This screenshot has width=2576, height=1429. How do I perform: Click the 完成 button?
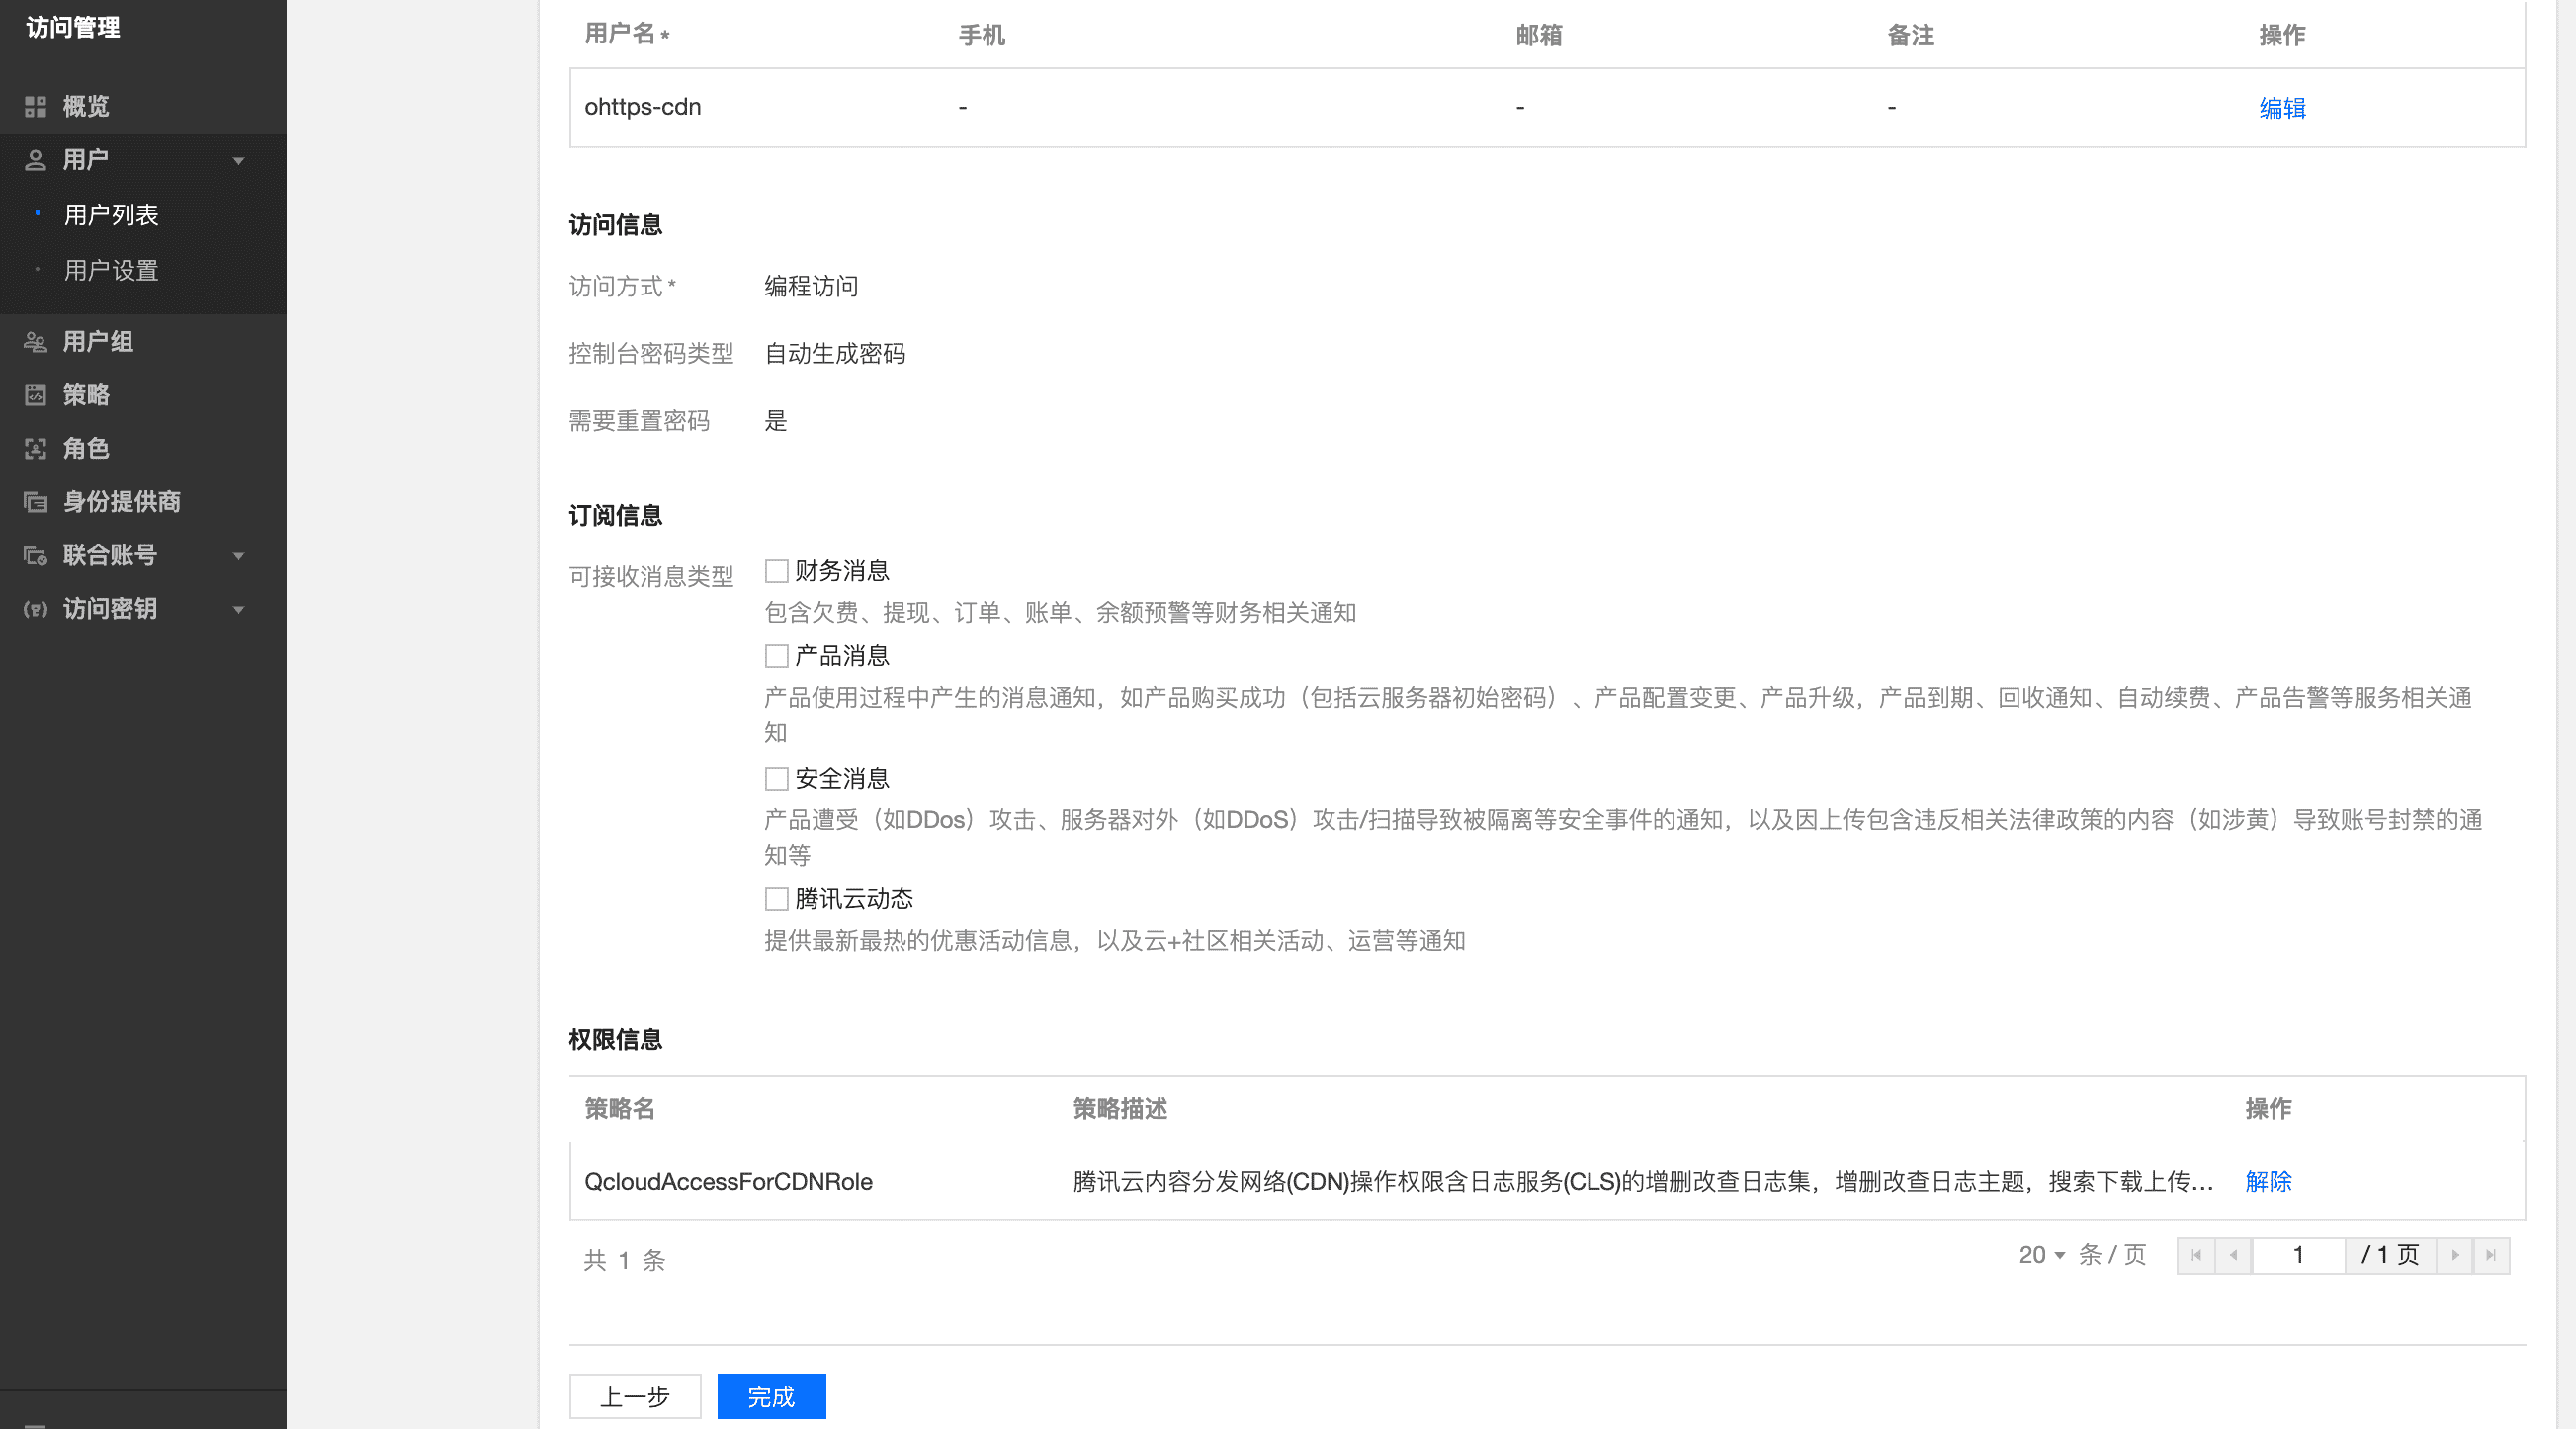tap(771, 1396)
